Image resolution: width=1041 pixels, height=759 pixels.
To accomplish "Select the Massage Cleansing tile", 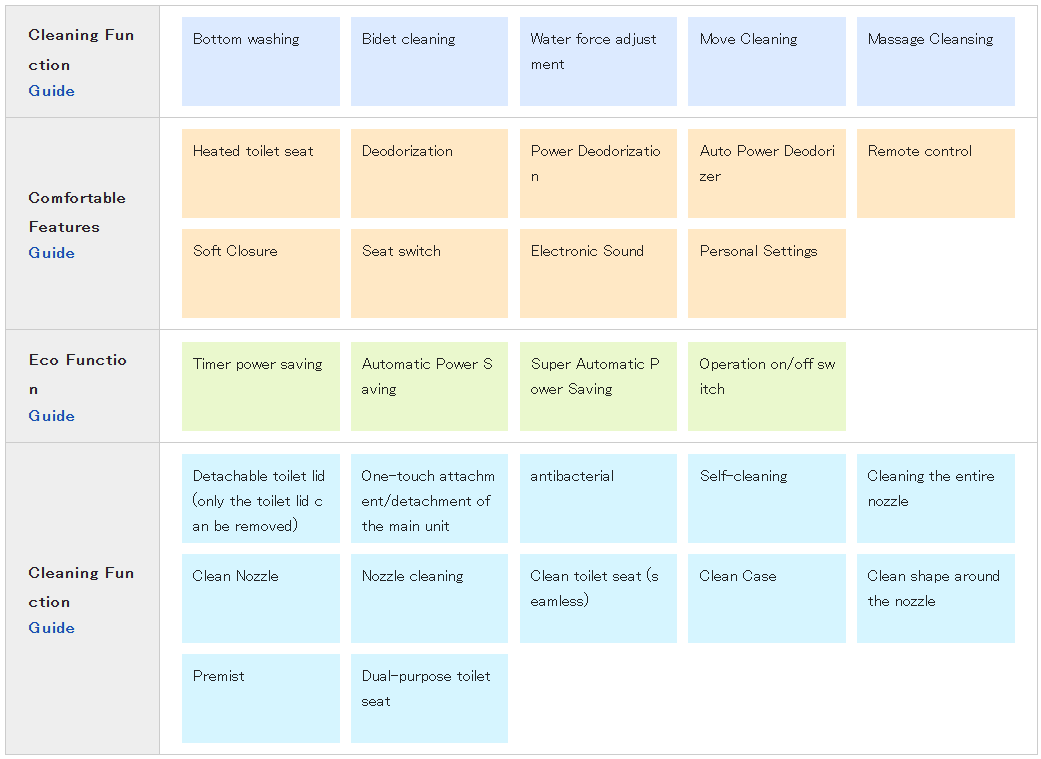I will (x=935, y=61).
